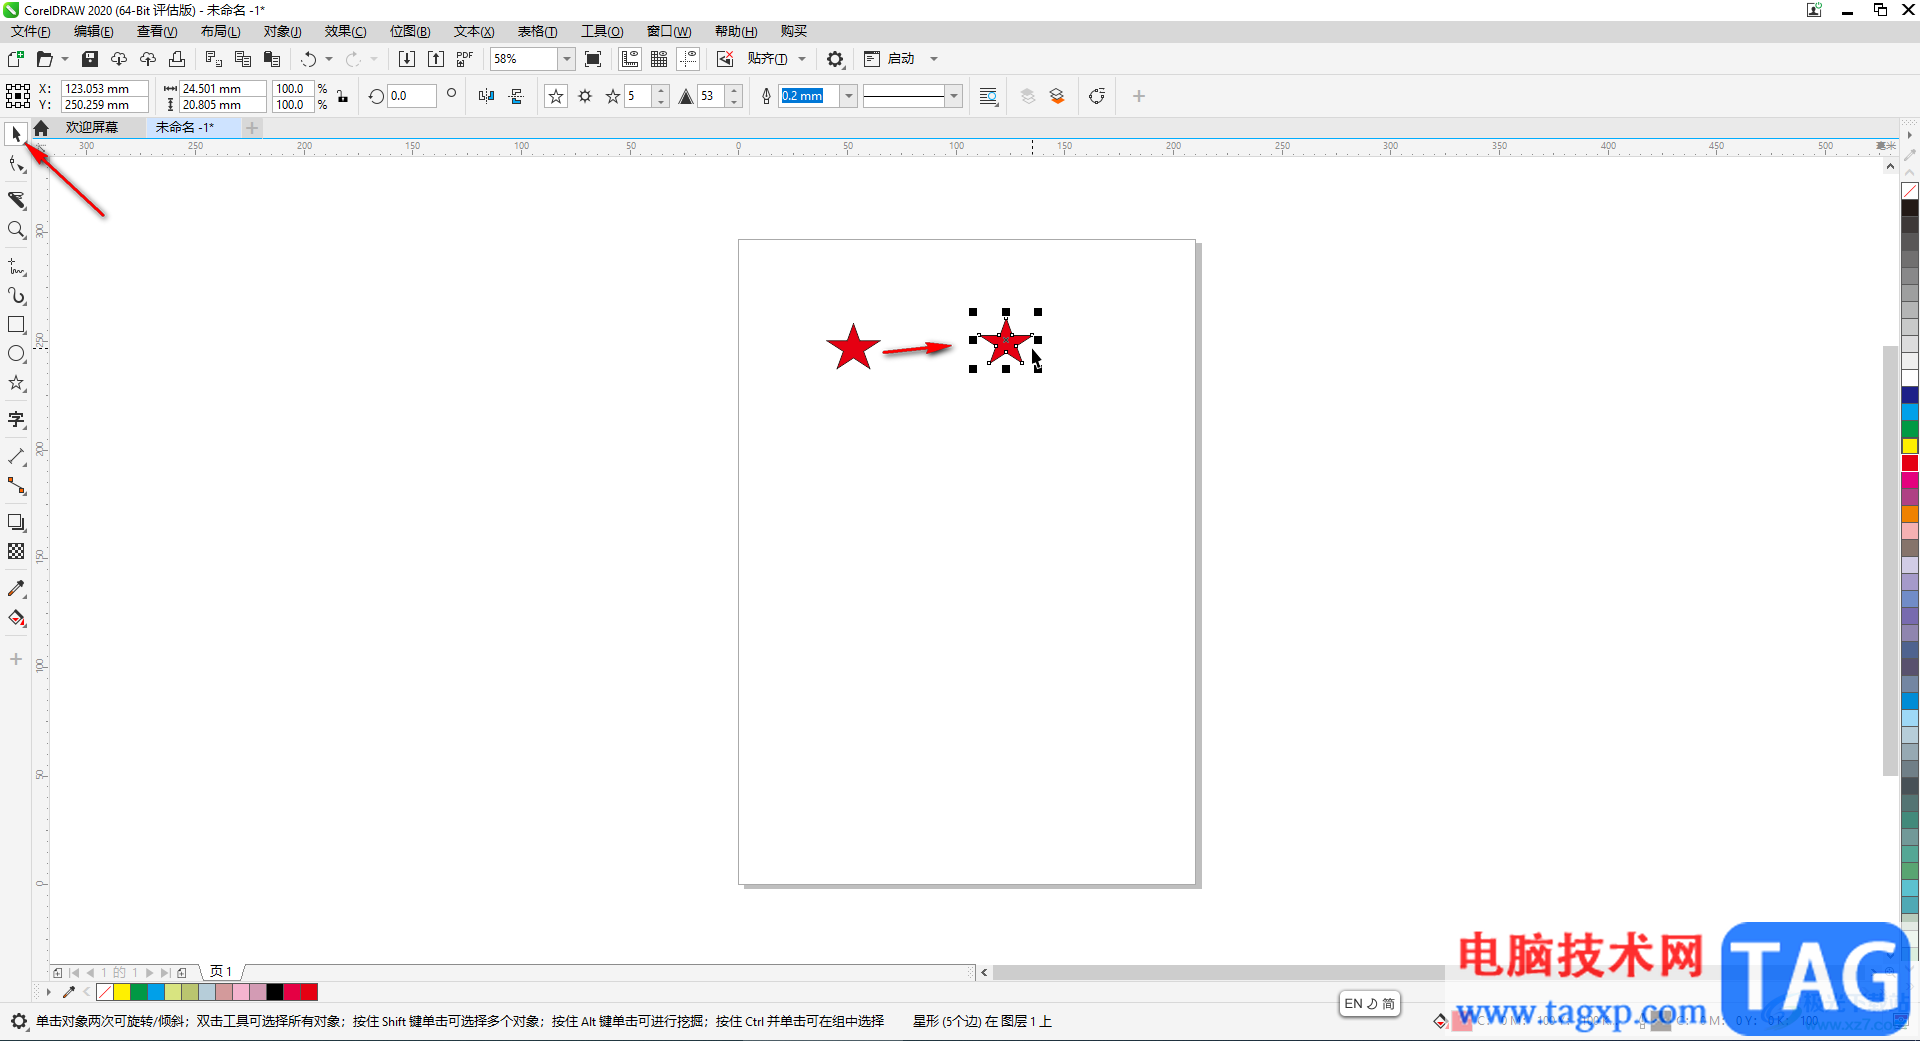Click the black swatch in document palette
This screenshot has height=1041, width=1920.
tap(274, 992)
